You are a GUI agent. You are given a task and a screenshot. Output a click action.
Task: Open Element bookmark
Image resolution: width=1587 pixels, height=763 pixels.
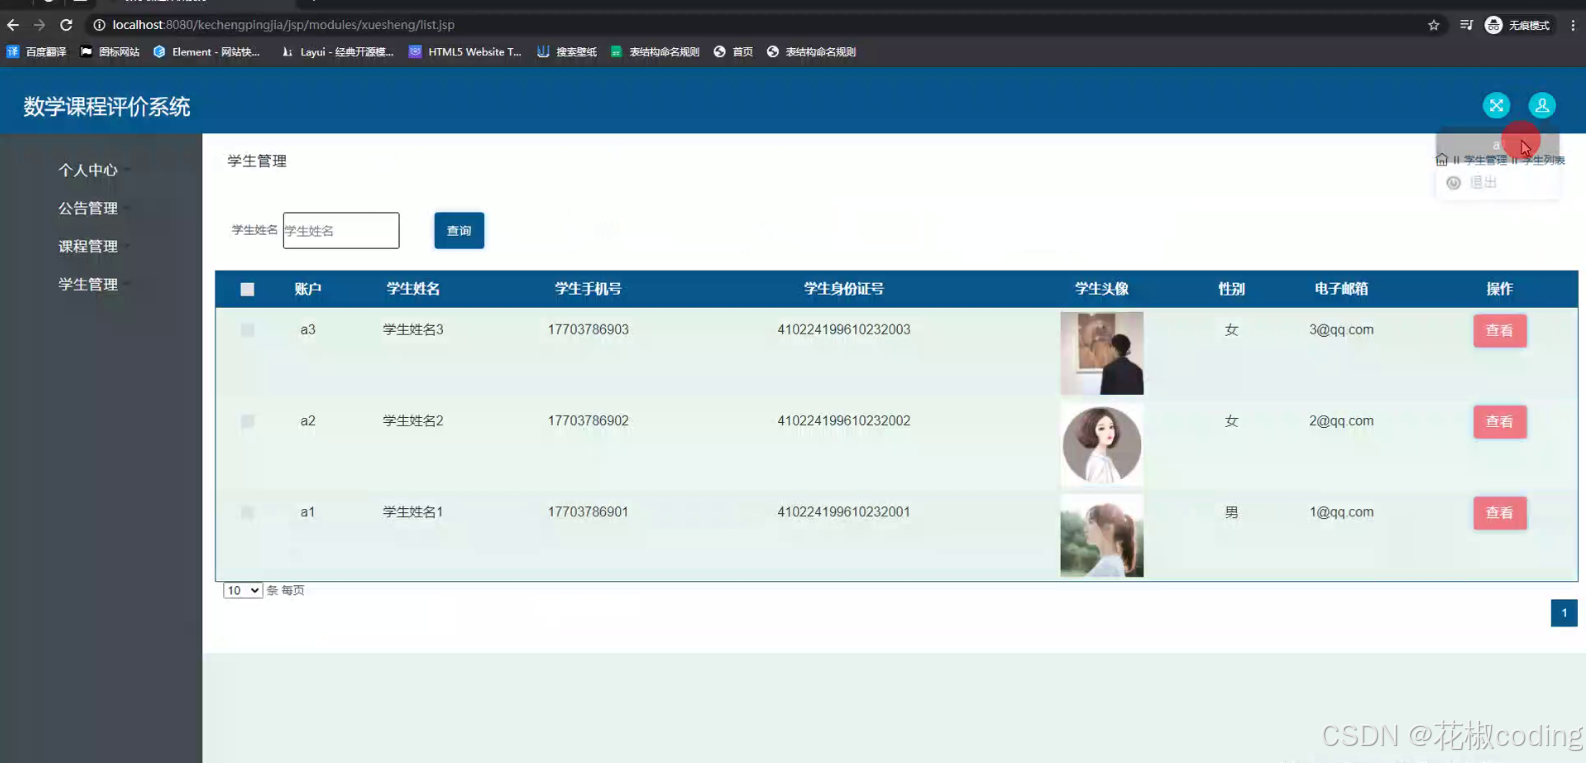pyautogui.click(x=206, y=52)
